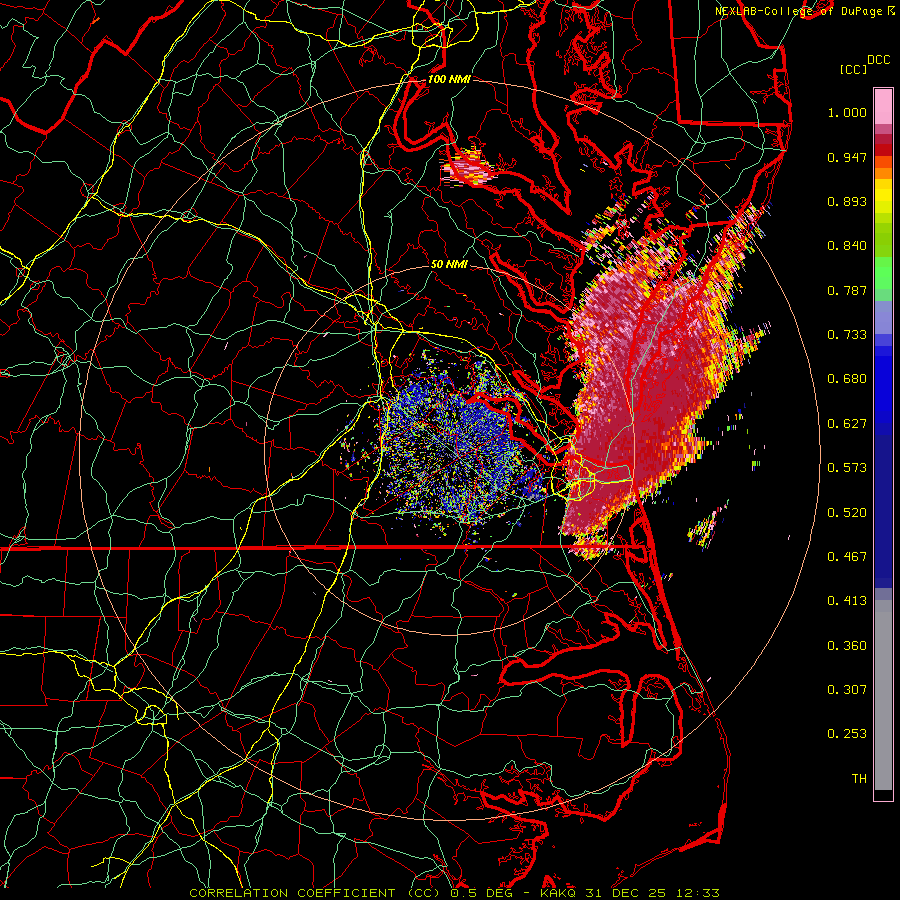Click the 0.413 legend value
The height and width of the screenshot is (900, 900).
(847, 601)
